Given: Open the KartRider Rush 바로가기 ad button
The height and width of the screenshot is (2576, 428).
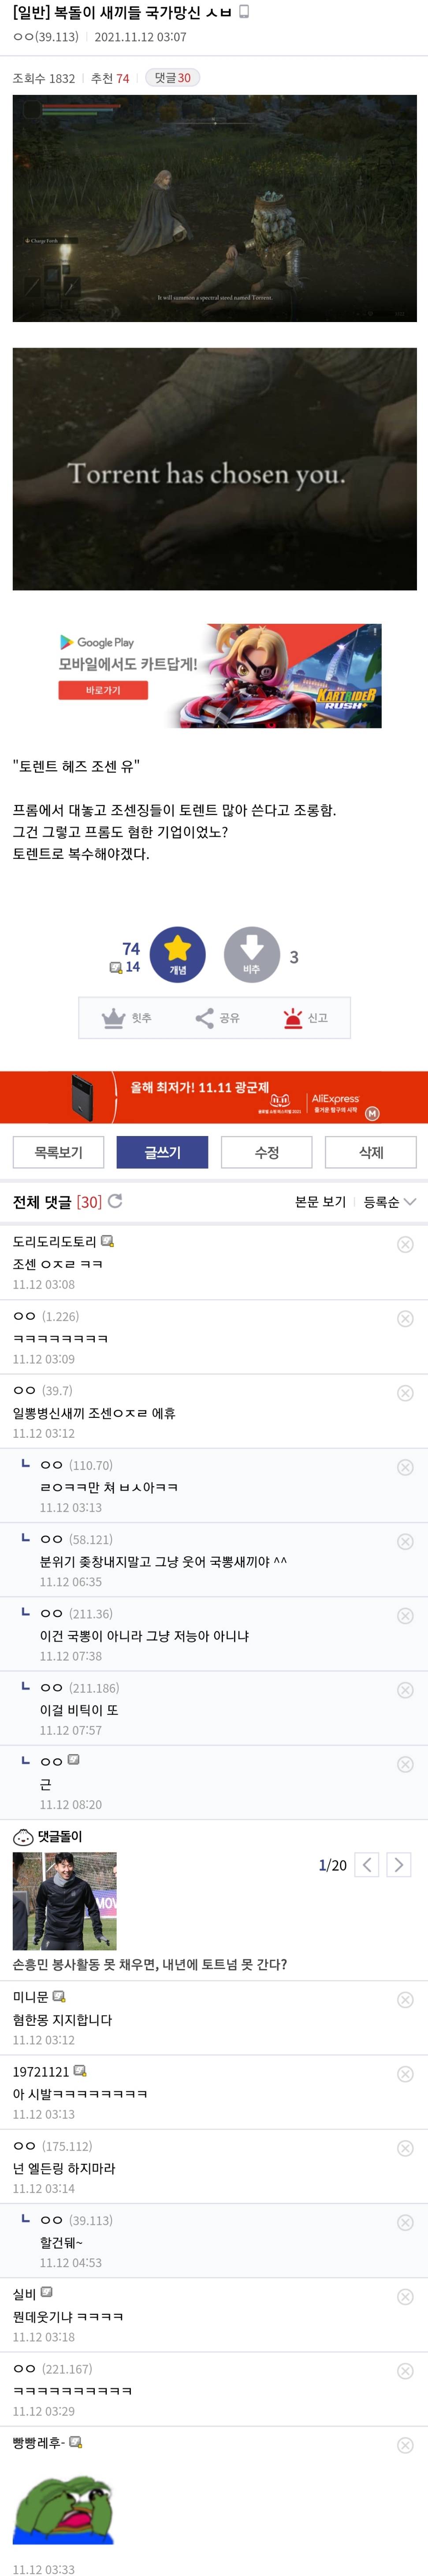Looking at the screenshot, I should point(103,690).
